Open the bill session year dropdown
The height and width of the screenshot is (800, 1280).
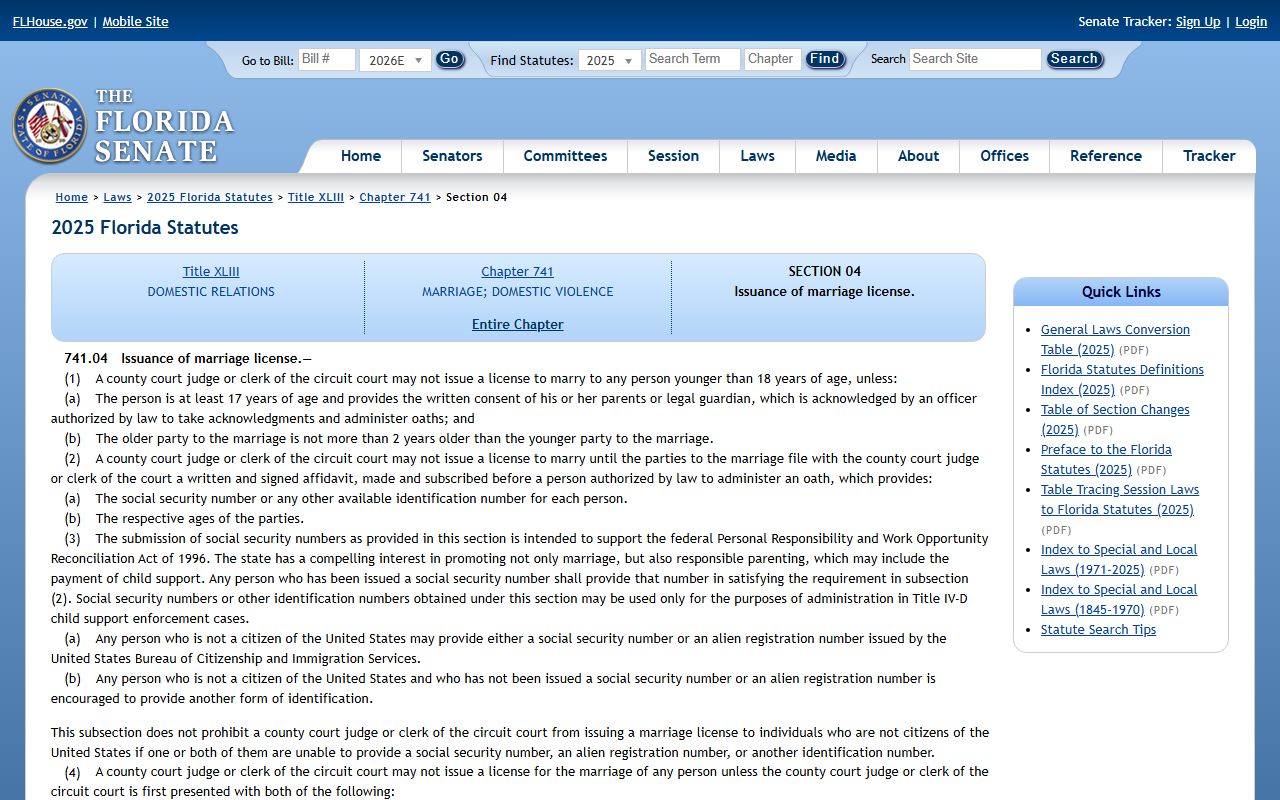(x=395, y=60)
